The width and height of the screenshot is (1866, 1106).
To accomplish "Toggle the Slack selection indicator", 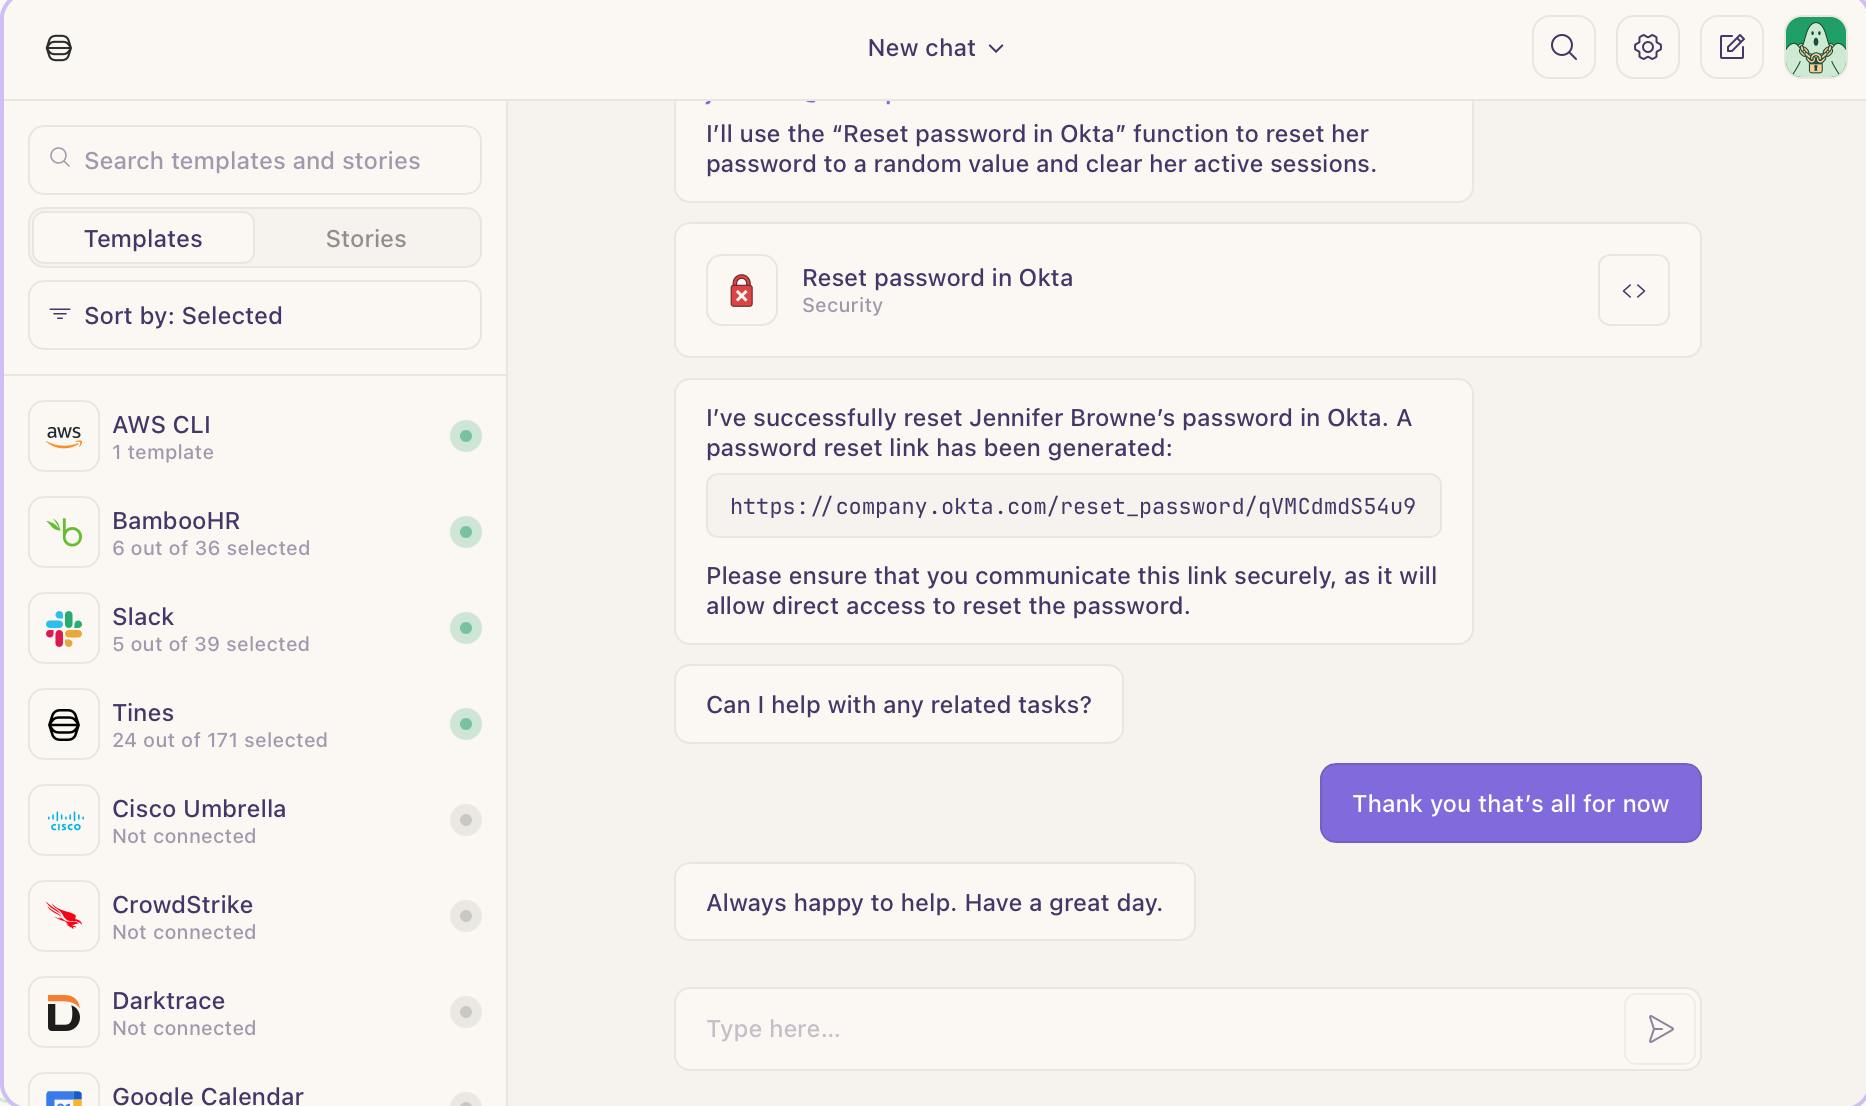I will coord(466,628).
